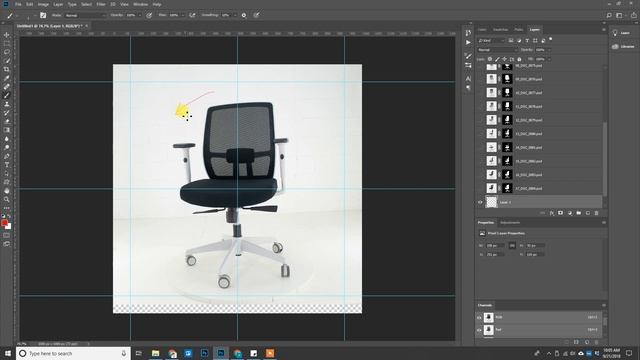The width and height of the screenshot is (640, 360).
Task: Toggle the RGB channel eye icon
Action: click(x=479, y=318)
